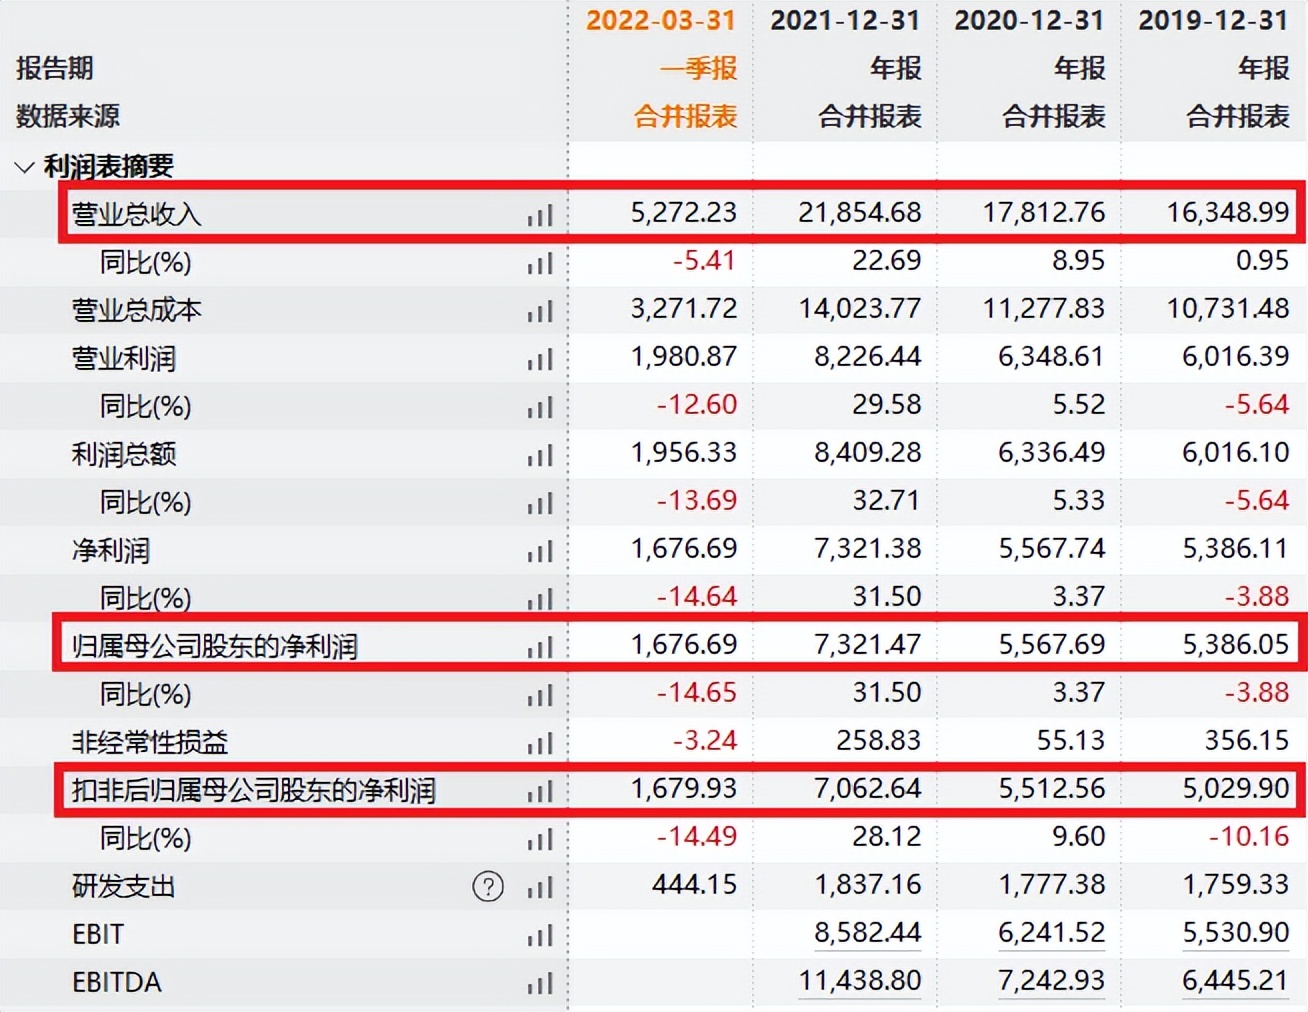Click the 5,272.23 revenue value
The height and width of the screenshot is (1012, 1308).
(x=683, y=212)
